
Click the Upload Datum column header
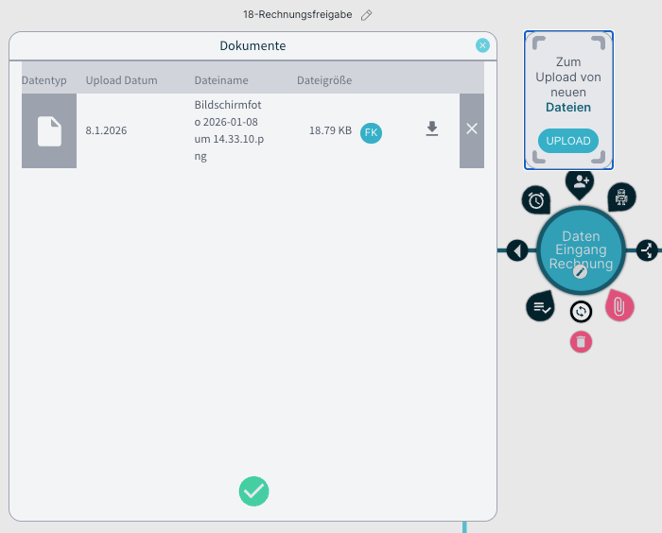[121, 80]
